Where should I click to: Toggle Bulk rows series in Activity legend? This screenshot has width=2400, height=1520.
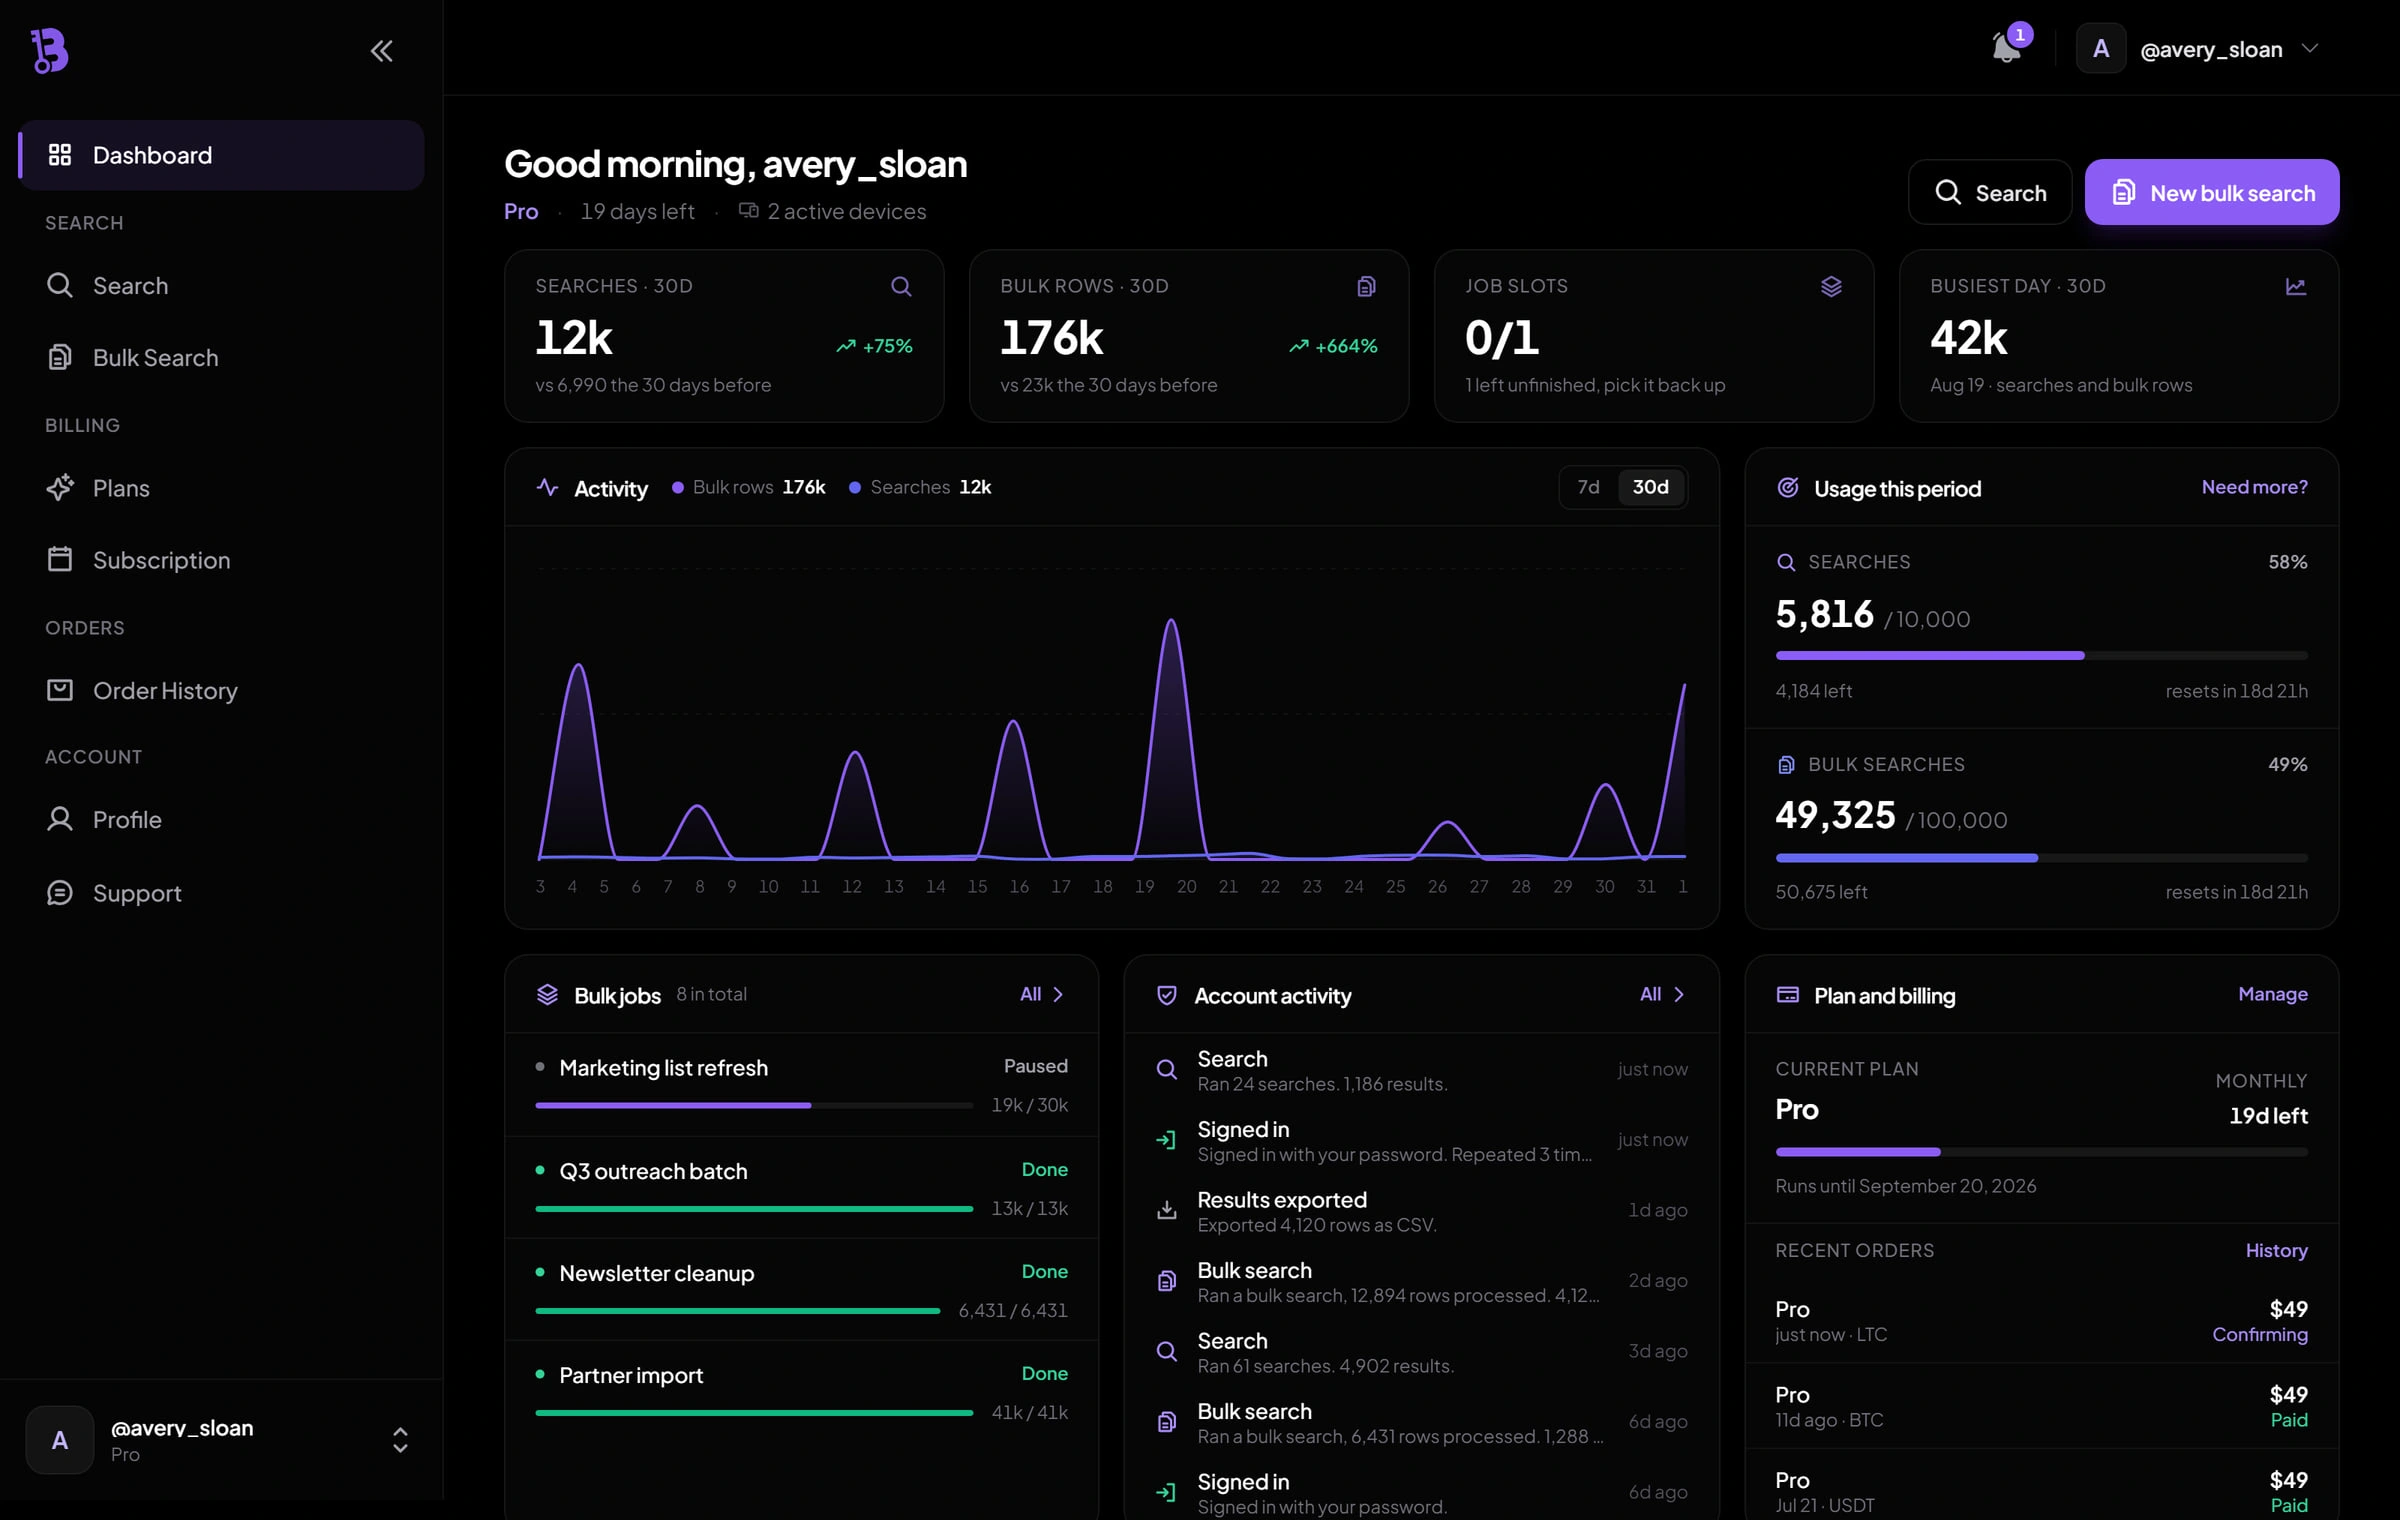(x=748, y=487)
